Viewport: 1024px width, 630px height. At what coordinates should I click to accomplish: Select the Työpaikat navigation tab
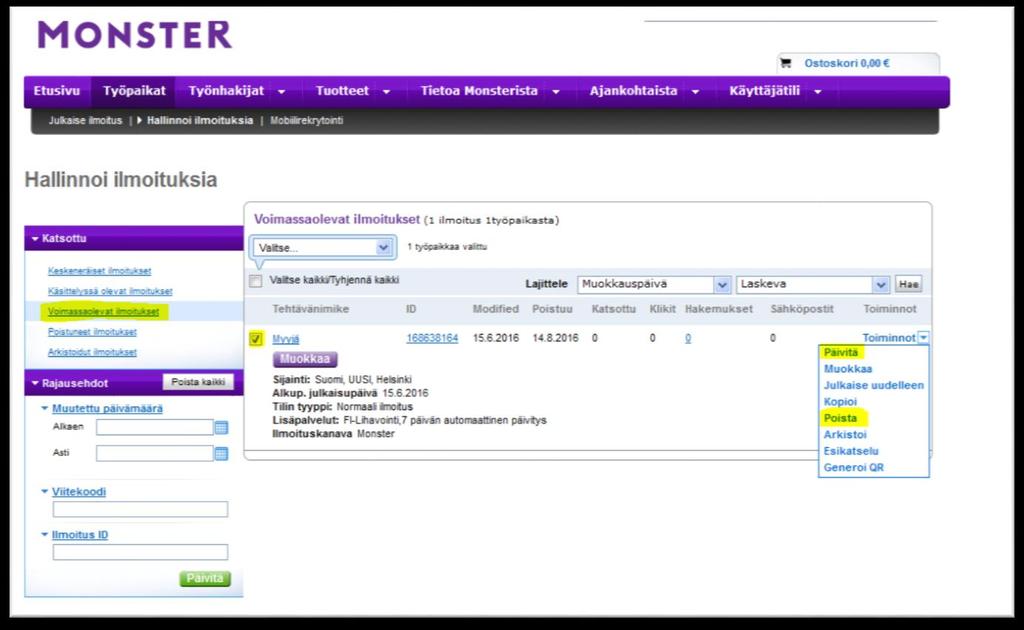click(x=134, y=91)
